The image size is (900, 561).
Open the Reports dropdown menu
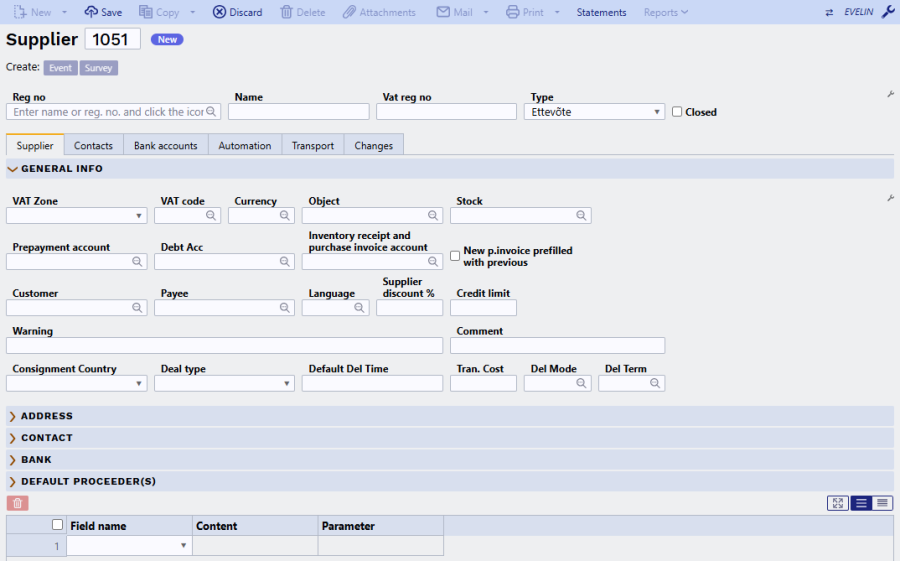666,12
